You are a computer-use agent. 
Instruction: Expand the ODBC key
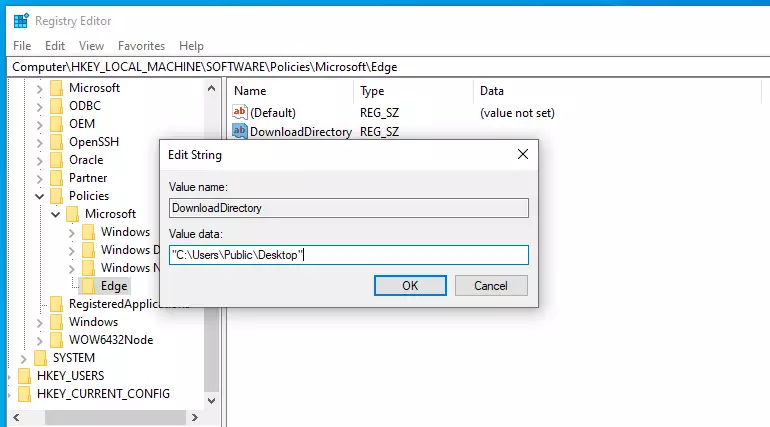(40, 107)
